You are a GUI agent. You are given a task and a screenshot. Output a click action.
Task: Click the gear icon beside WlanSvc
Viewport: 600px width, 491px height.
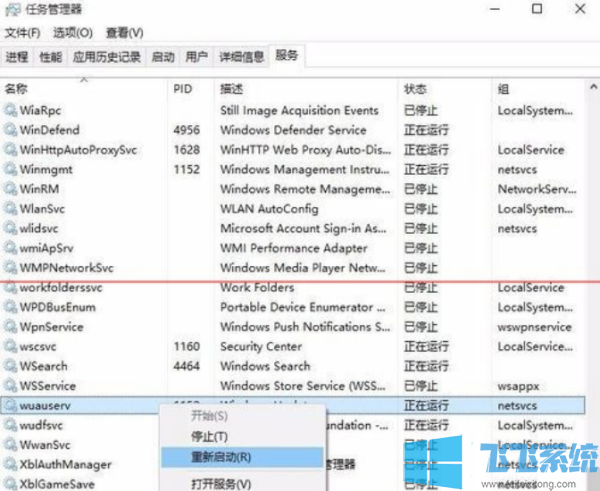click(x=10, y=209)
